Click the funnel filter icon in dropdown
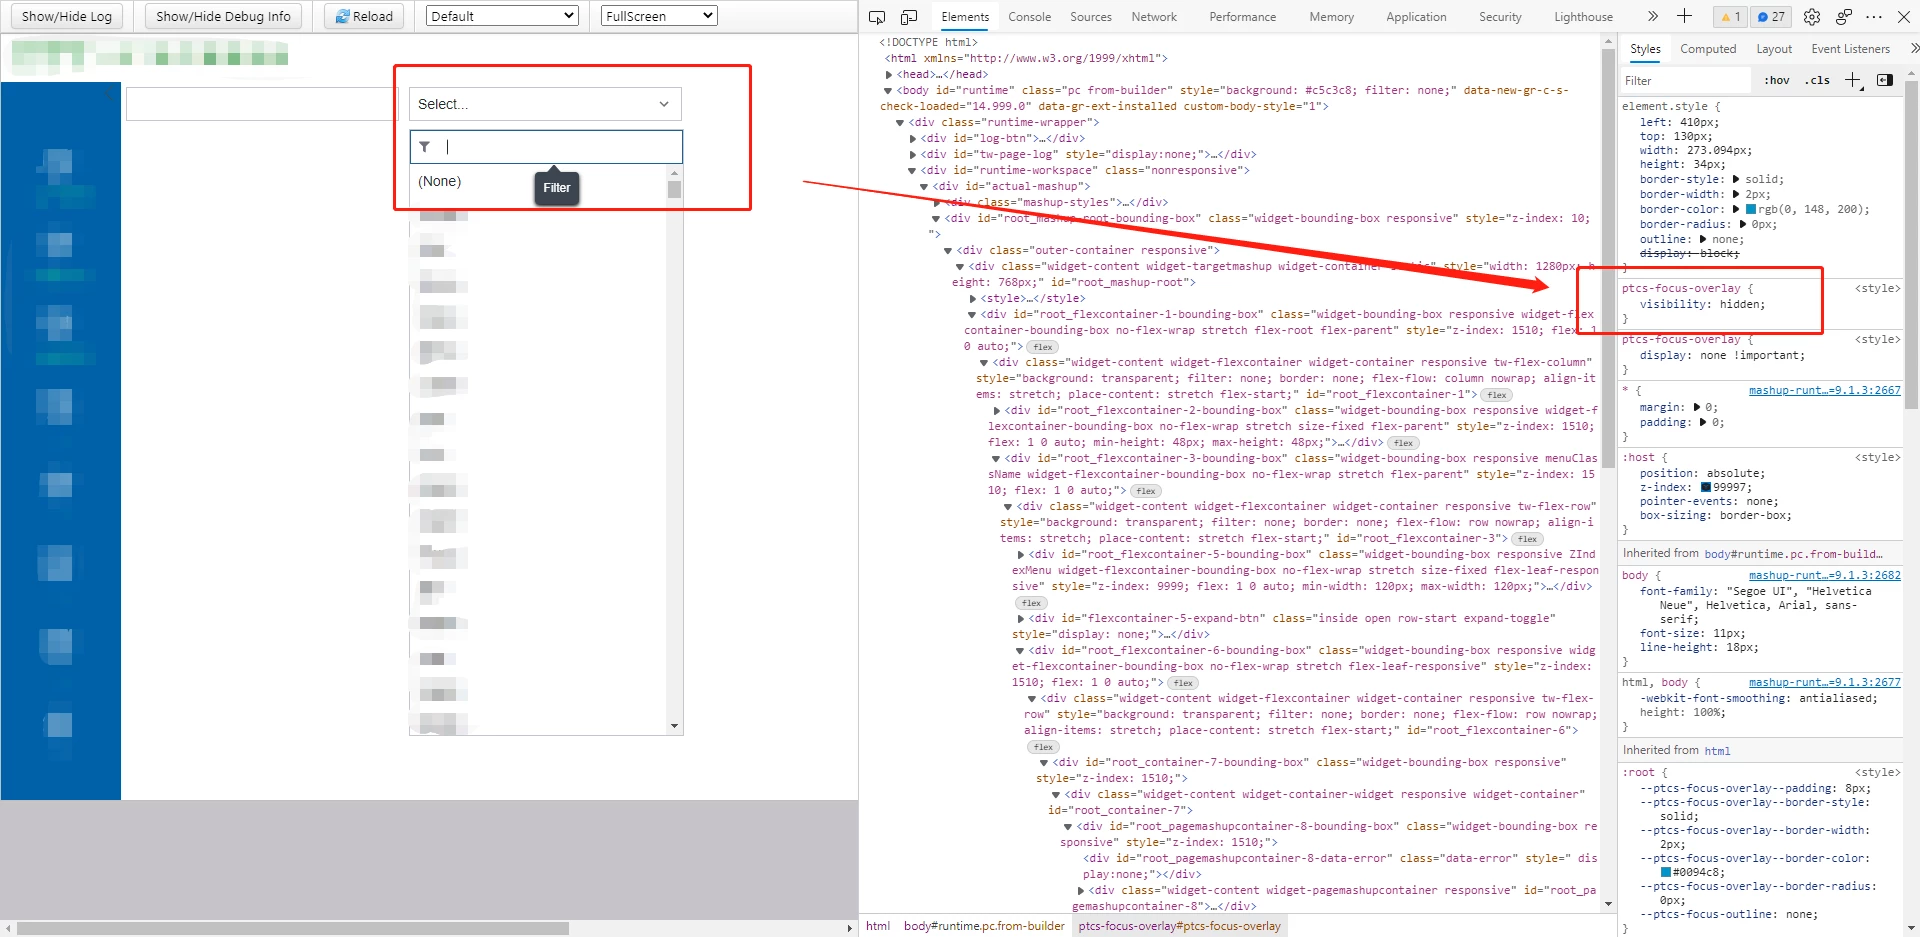Image resolution: width=1920 pixels, height=937 pixels. pyautogui.click(x=425, y=147)
